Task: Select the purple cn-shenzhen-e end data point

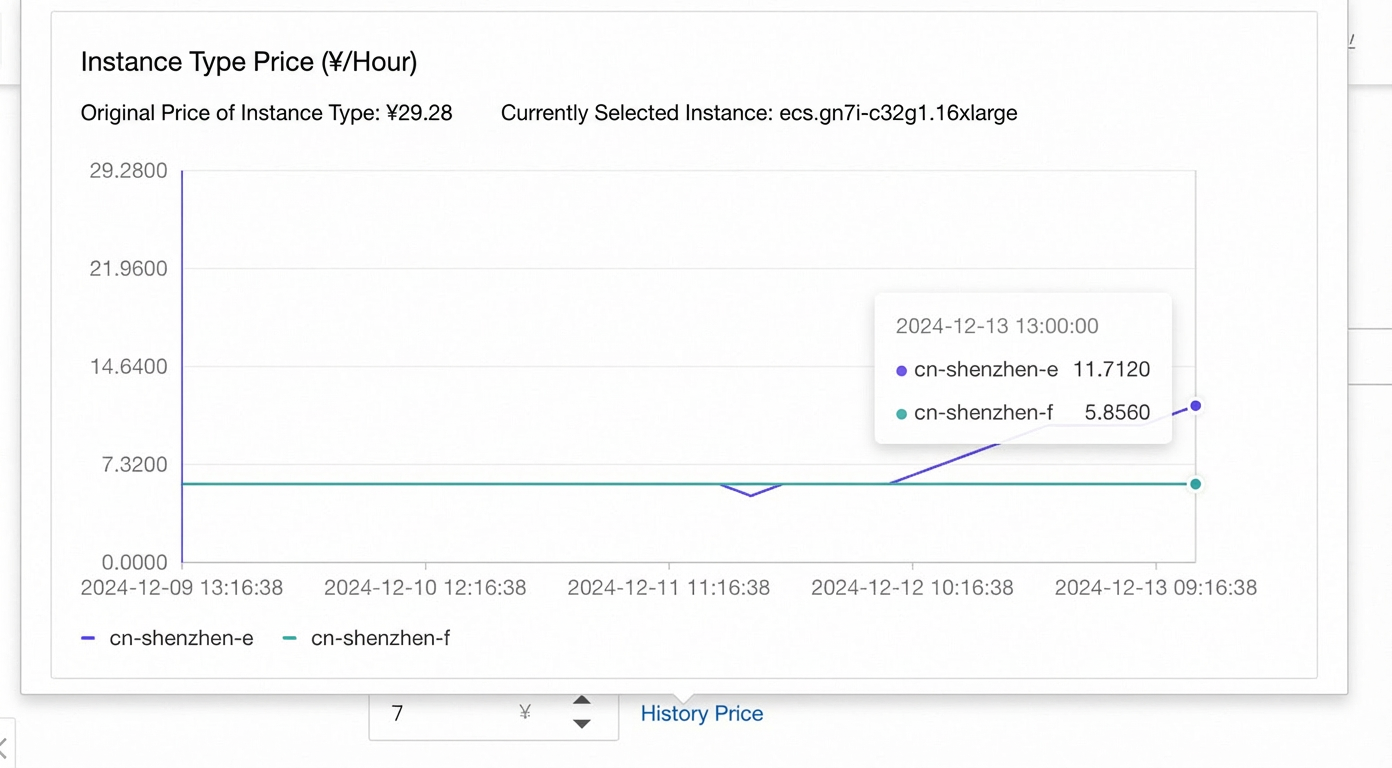Action: pyautogui.click(x=1195, y=406)
